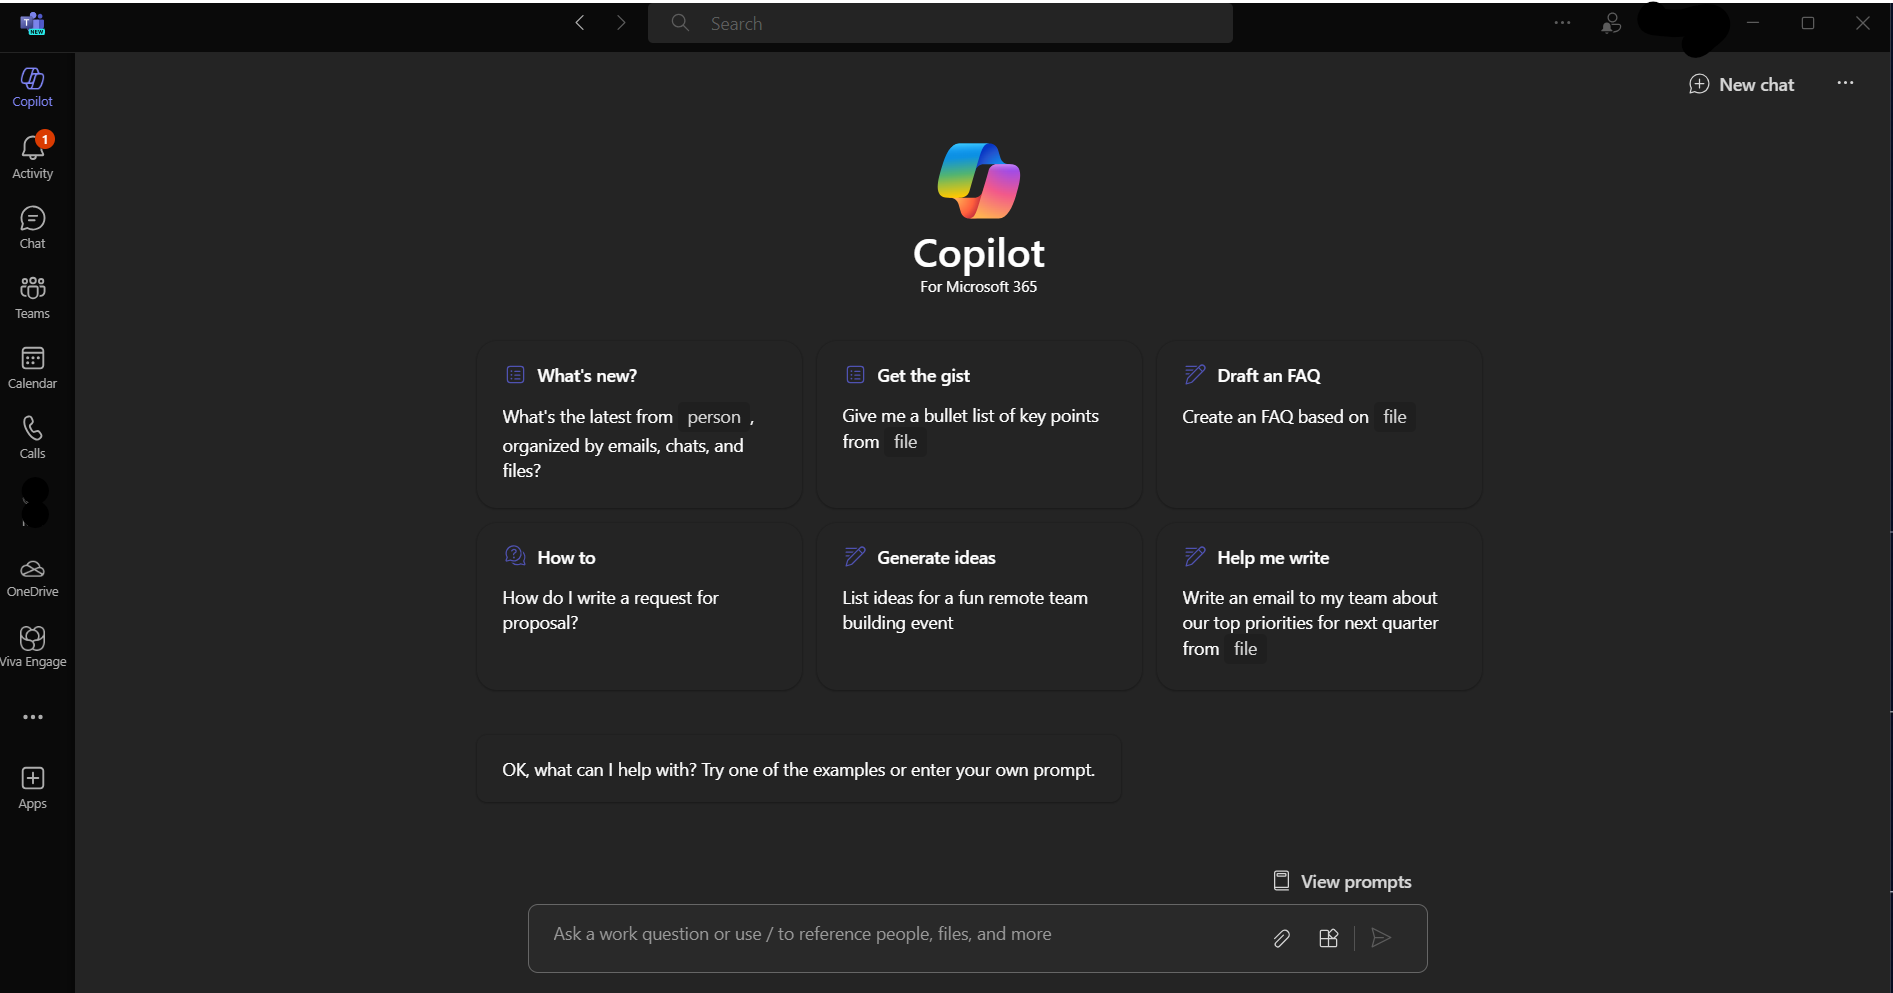Click the Search box at top
The height and width of the screenshot is (993, 1893).
pos(940,23)
